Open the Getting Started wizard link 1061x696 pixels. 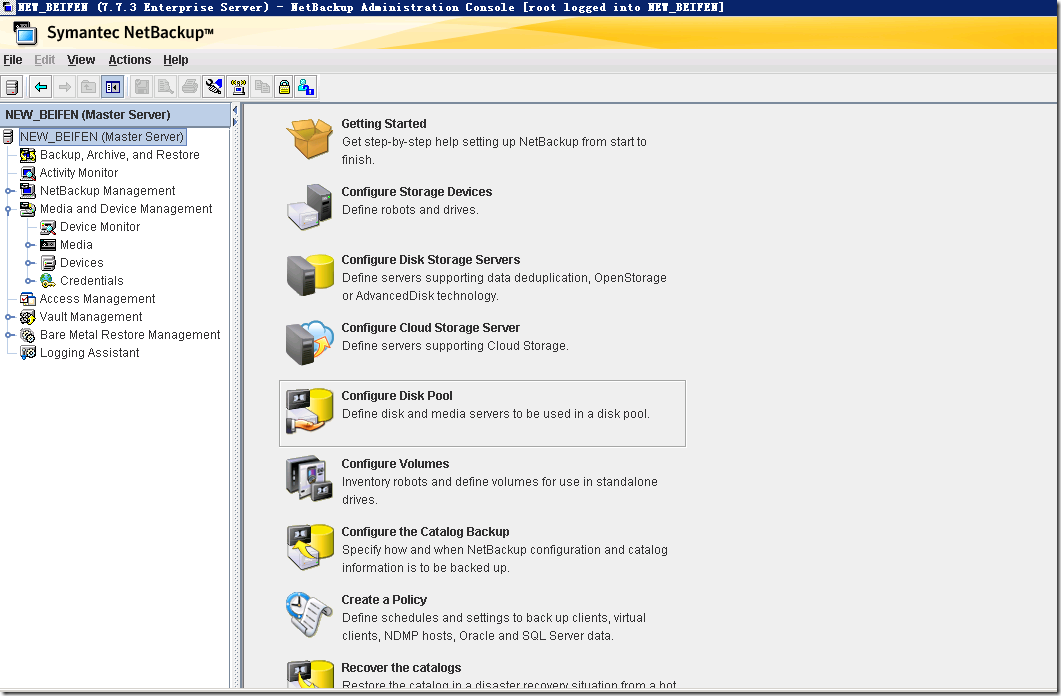pyautogui.click(x=384, y=124)
